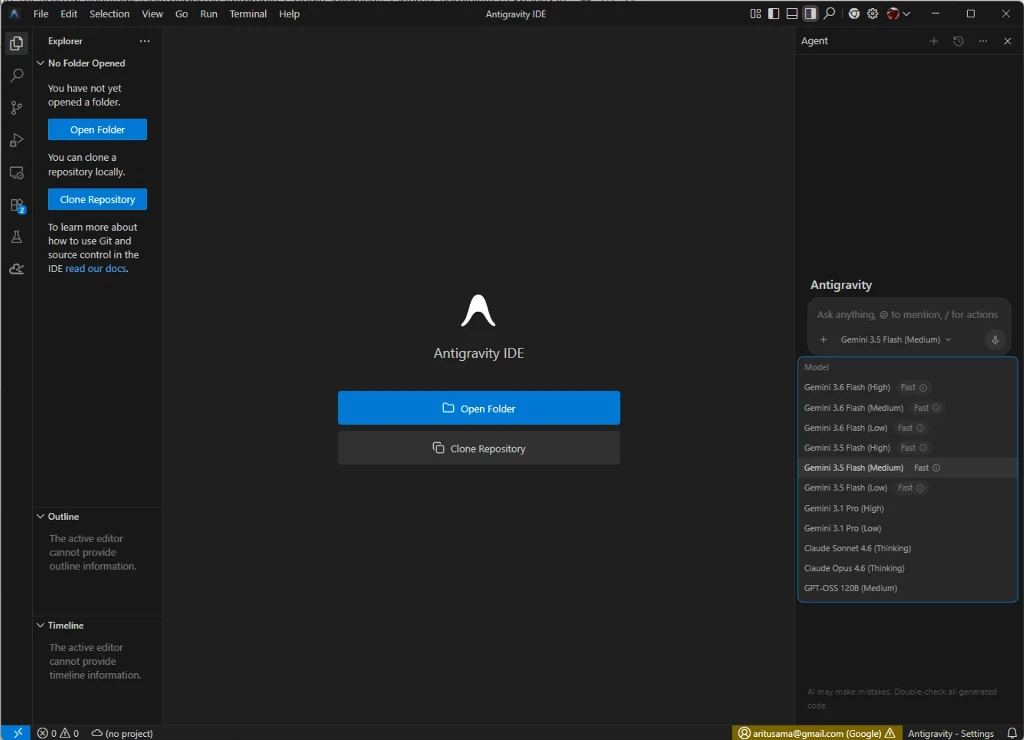Open the Explorer view in the activity bar

click(x=16, y=43)
